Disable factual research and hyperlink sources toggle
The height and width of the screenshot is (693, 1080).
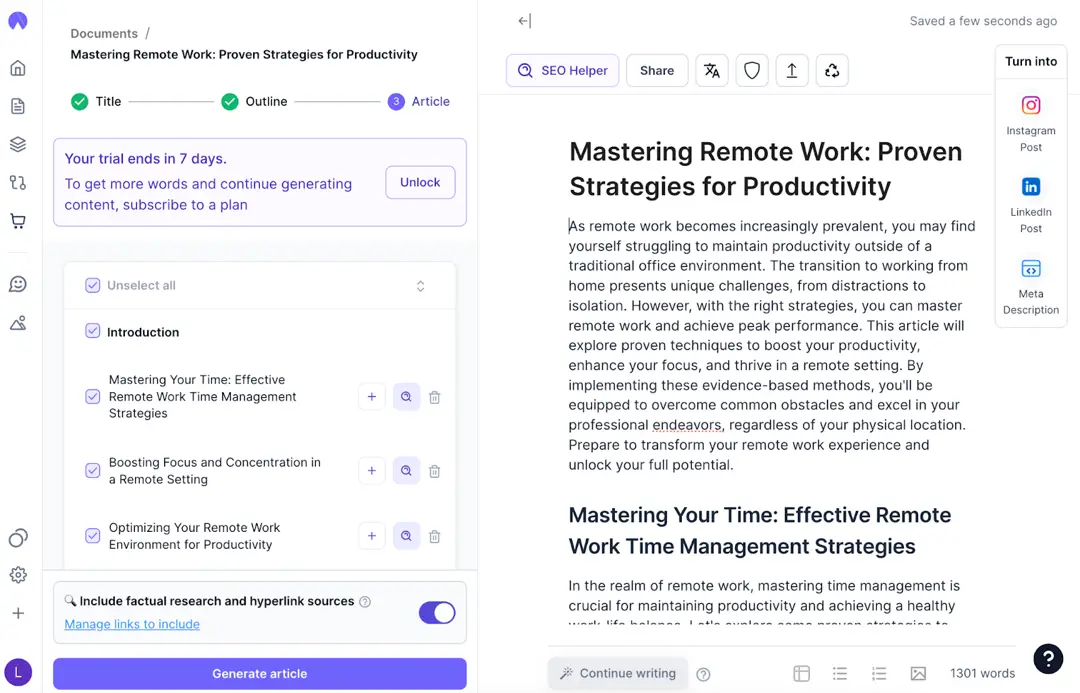pyautogui.click(x=437, y=612)
